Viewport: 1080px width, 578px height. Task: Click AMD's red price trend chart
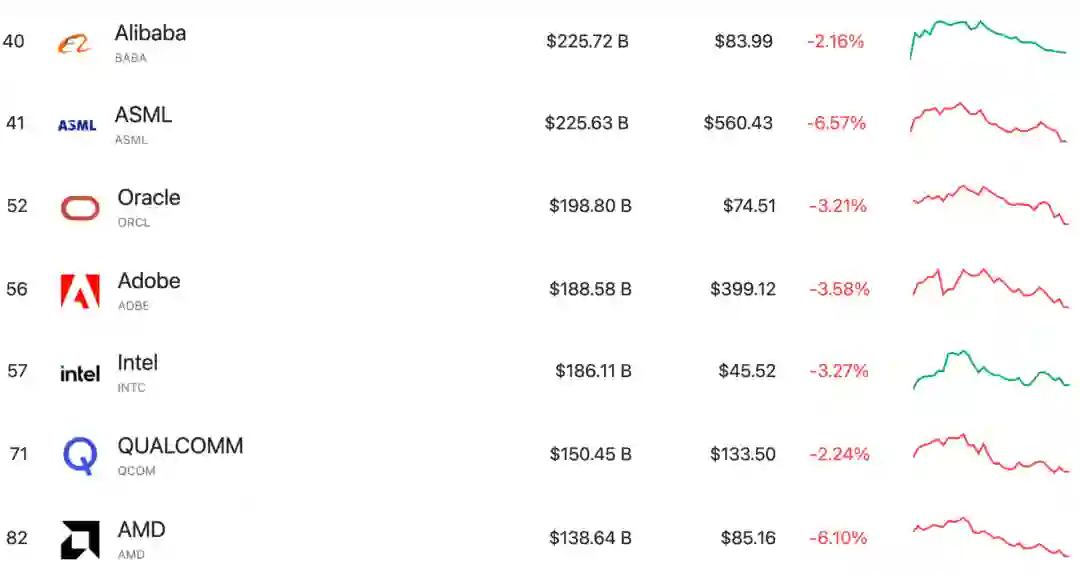click(x=990, y=536)
